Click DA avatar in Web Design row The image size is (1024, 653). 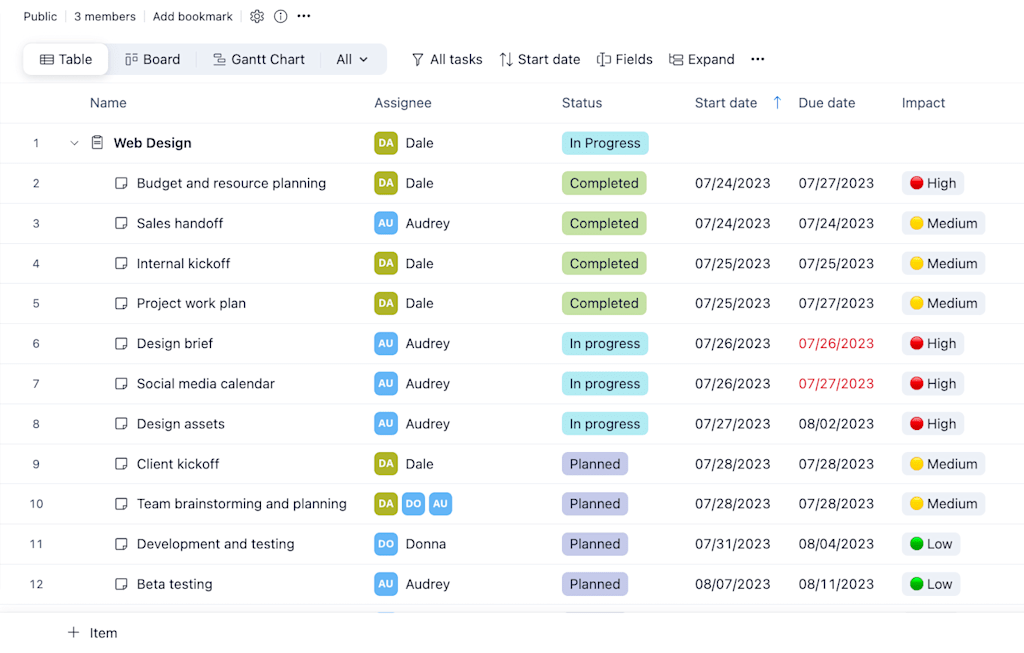pyautogui.click(x=386, y=143)
